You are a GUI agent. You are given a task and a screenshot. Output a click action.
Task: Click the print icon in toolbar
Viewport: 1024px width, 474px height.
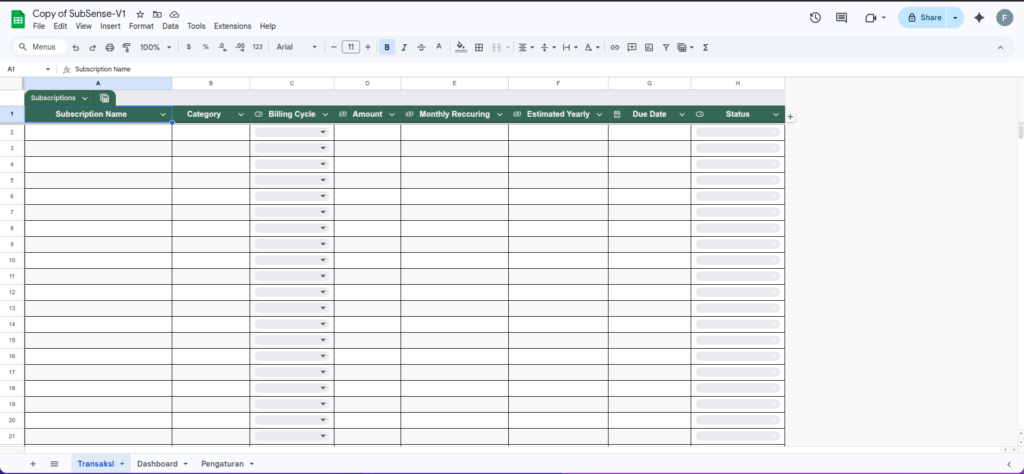tap(110, 47)
